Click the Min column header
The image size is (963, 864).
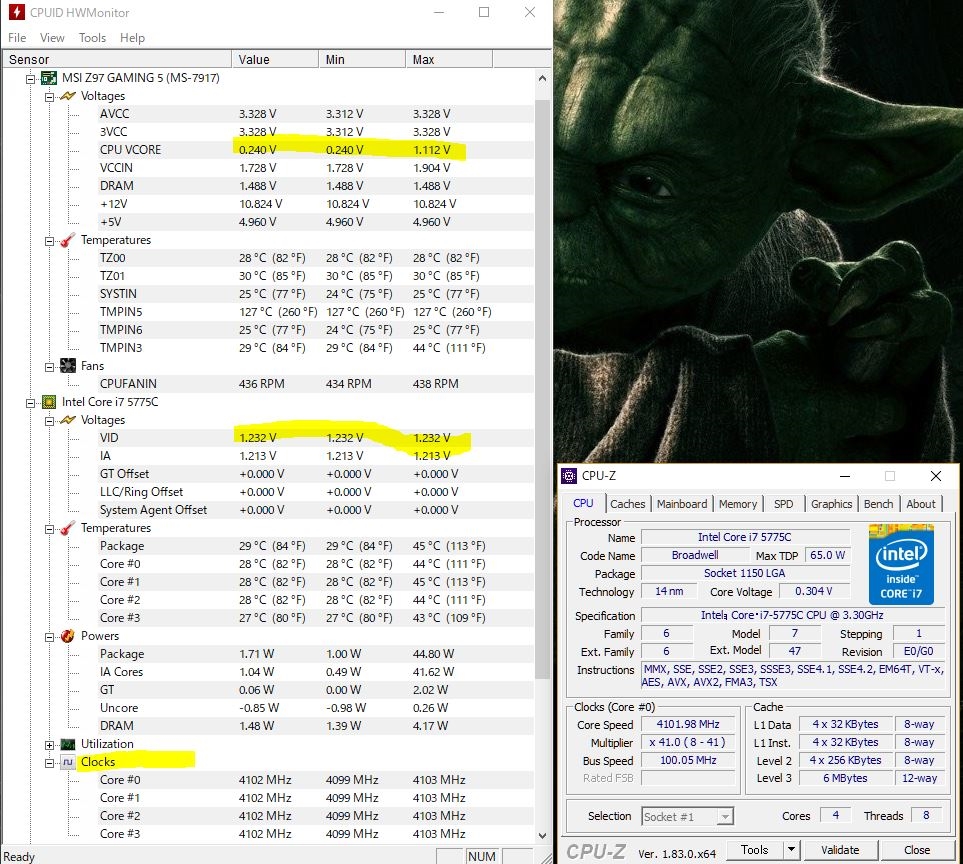[362, 60]
